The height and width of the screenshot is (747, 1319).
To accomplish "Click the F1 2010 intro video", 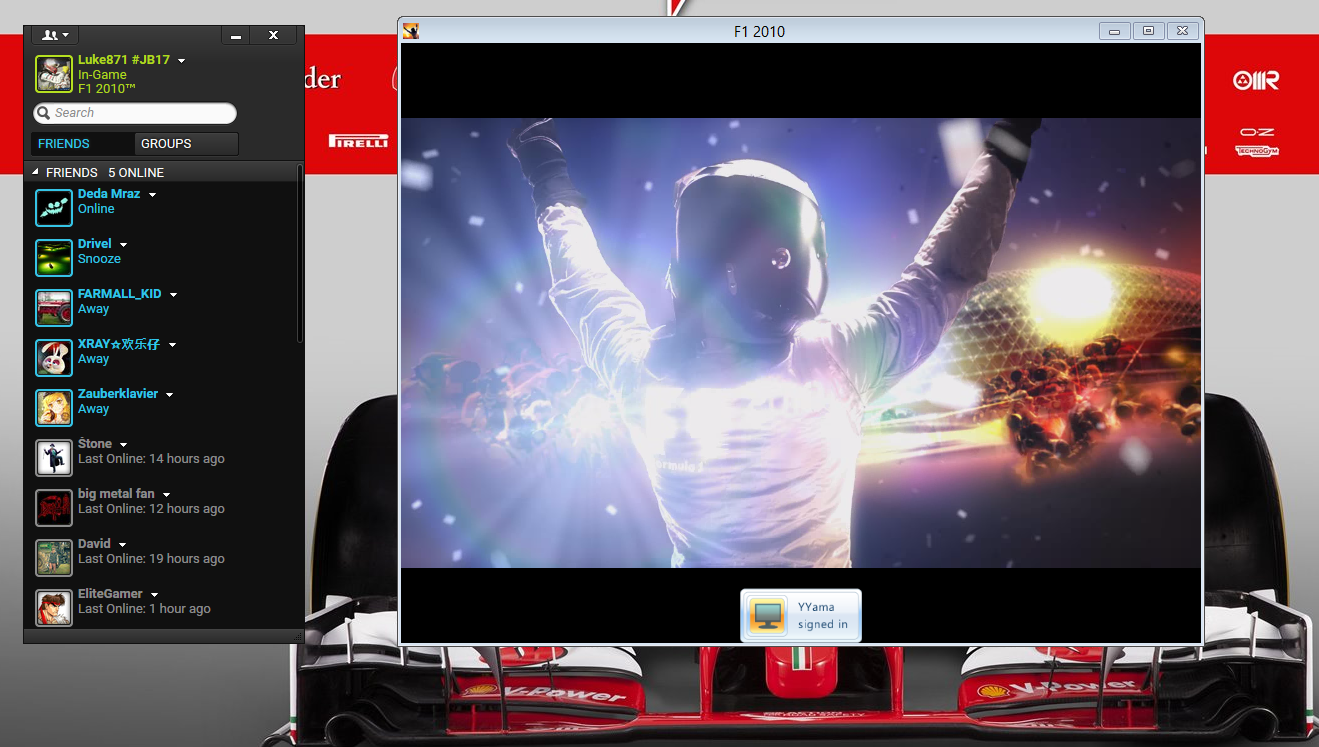I will point(801,343).
